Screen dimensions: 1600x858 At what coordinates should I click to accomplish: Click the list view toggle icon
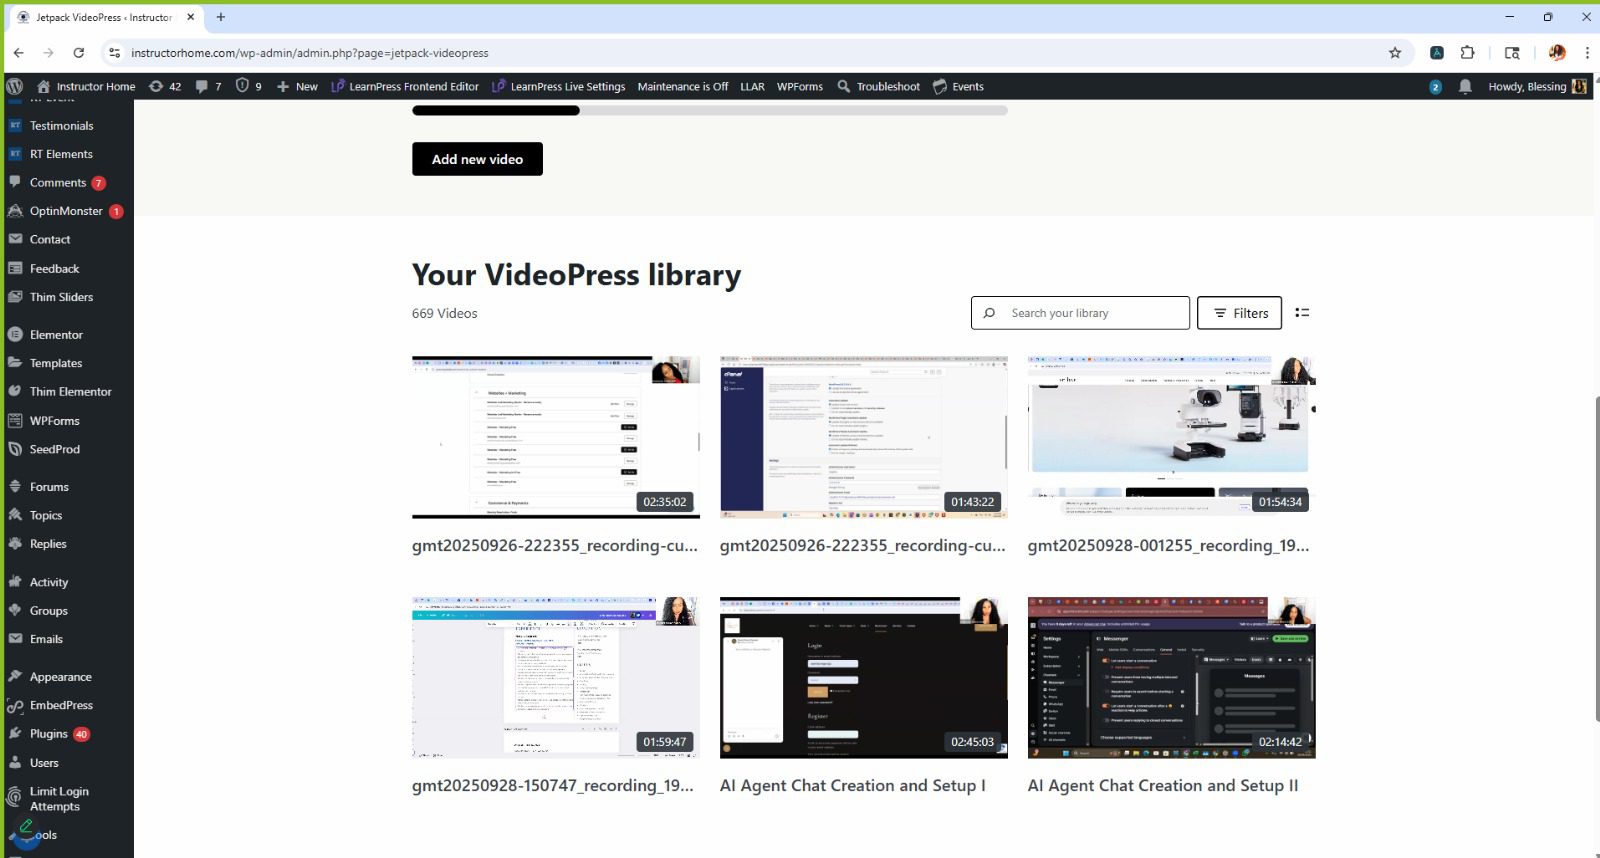pyautogui.click(x=1302, y=313)
